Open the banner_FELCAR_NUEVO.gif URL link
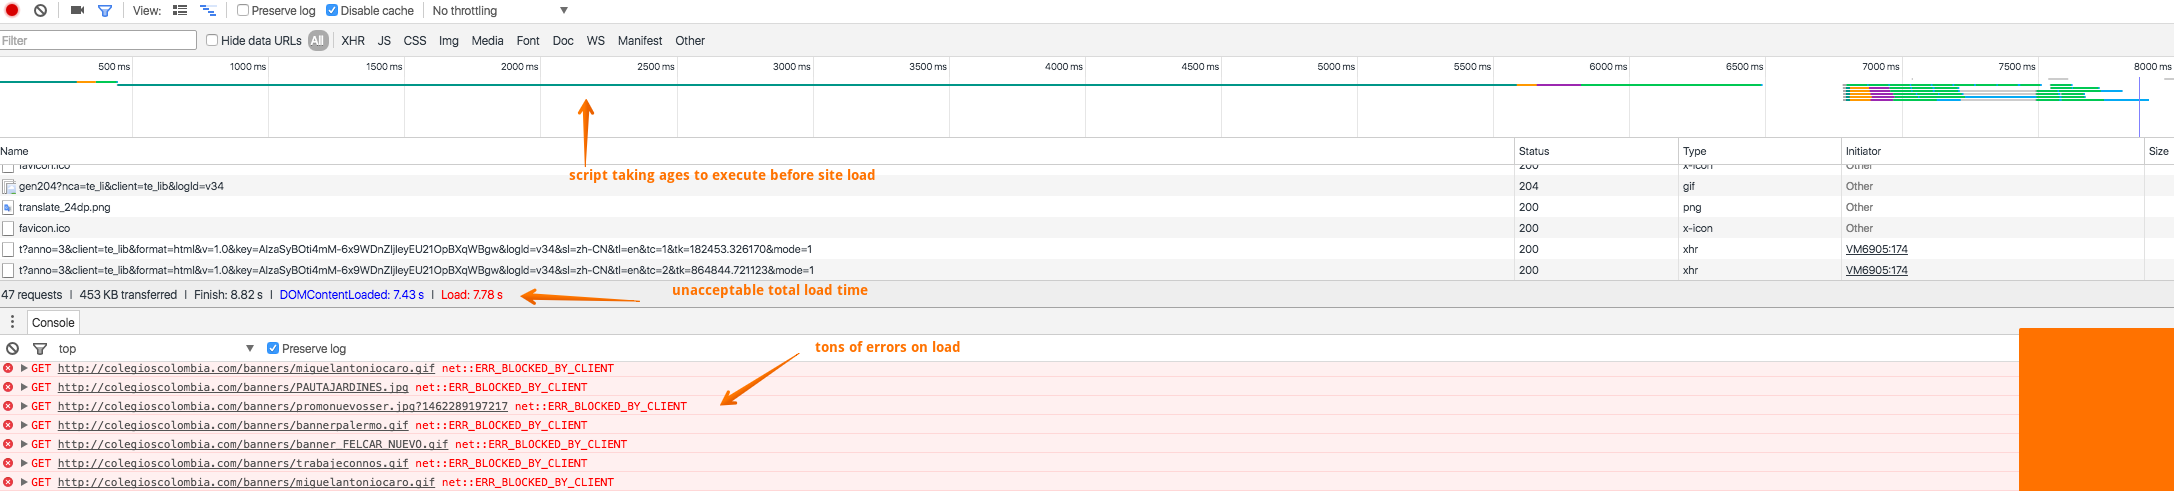Viewport: 2174px width, 491px height. coord(253,444)
